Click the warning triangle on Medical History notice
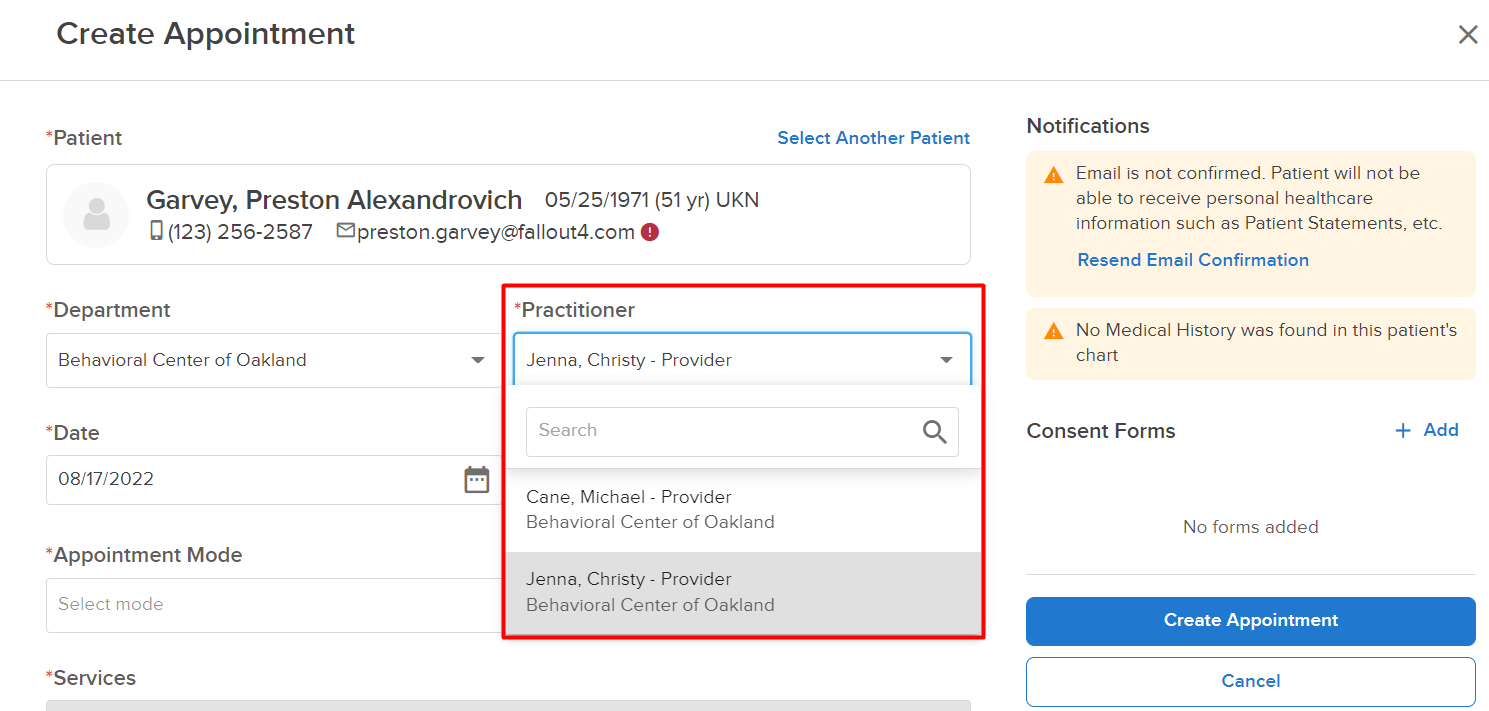The height and width of the screenshot is (711, 1489). 1053,331
